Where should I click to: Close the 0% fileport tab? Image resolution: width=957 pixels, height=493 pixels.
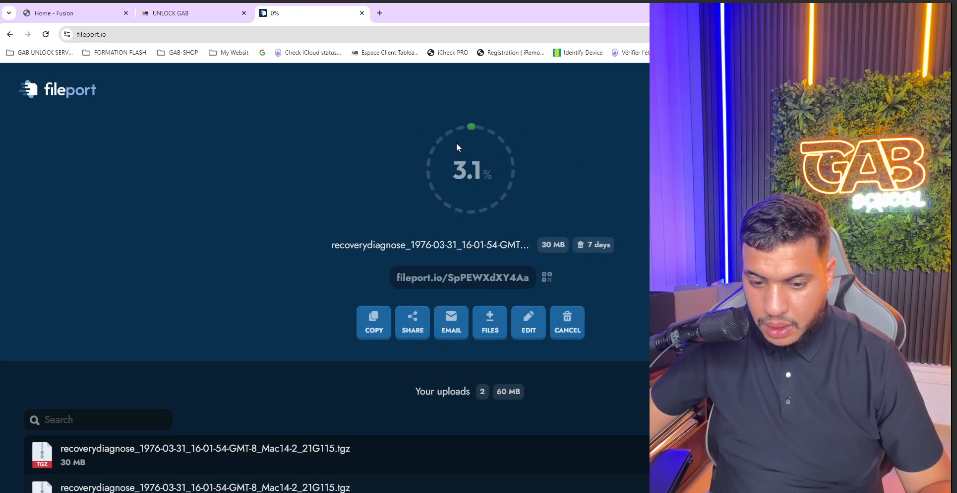(362, 13)
